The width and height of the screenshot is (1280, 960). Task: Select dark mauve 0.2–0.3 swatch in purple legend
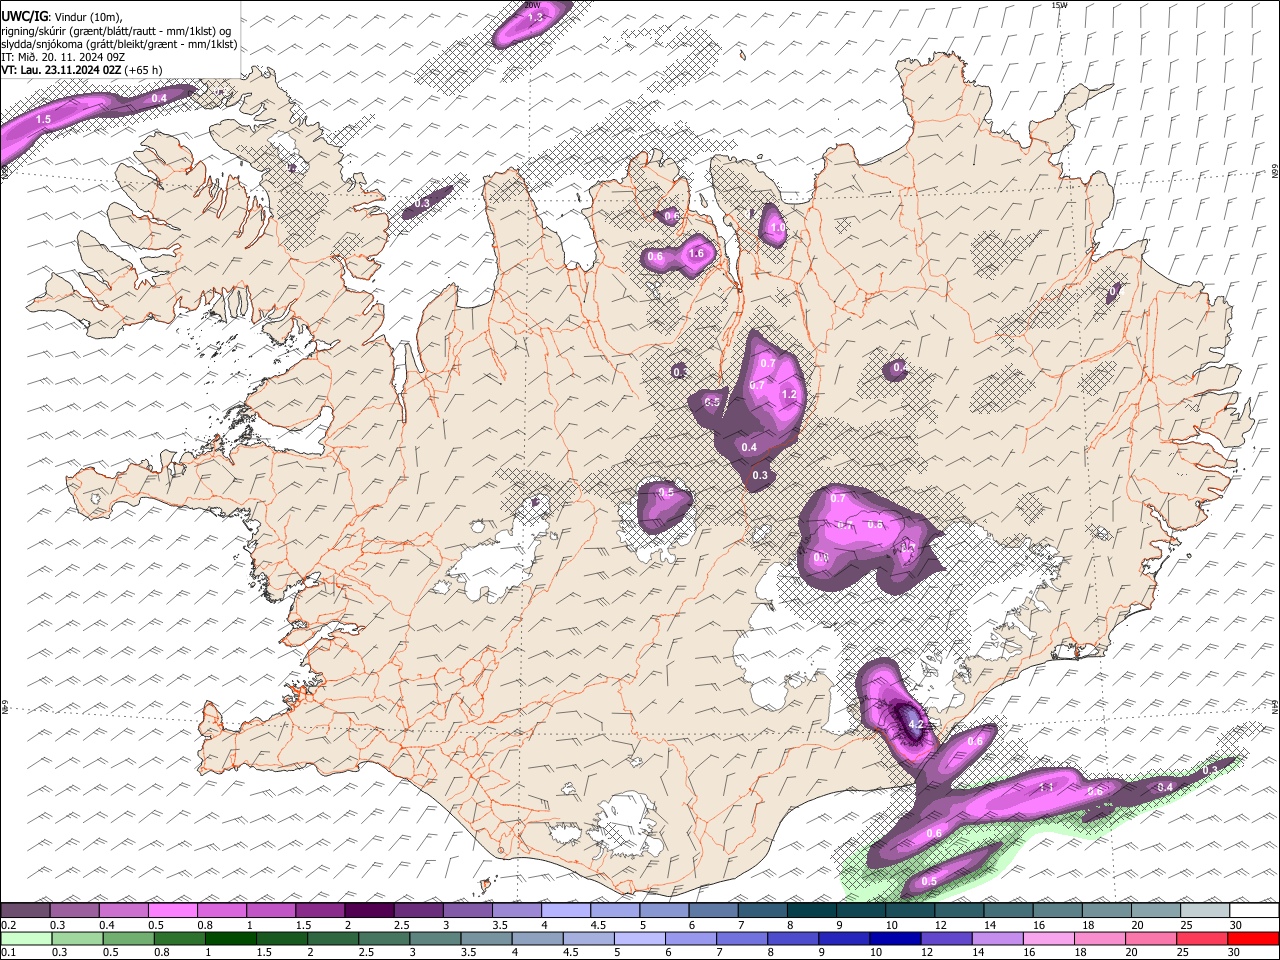[25, 910]
